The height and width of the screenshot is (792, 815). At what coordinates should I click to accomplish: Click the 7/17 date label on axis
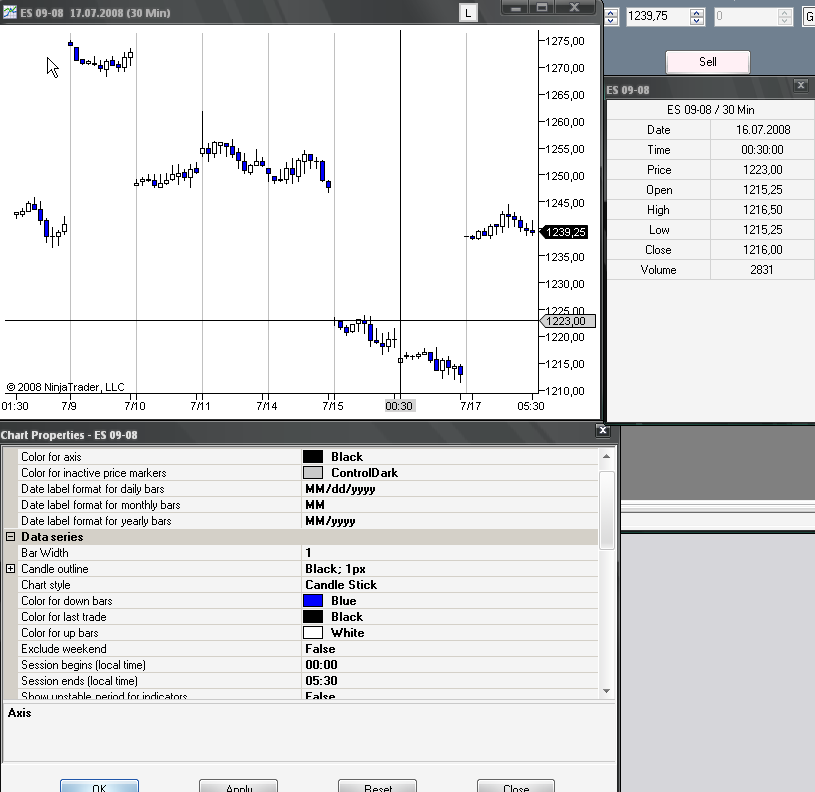click(x=470, y=406)
